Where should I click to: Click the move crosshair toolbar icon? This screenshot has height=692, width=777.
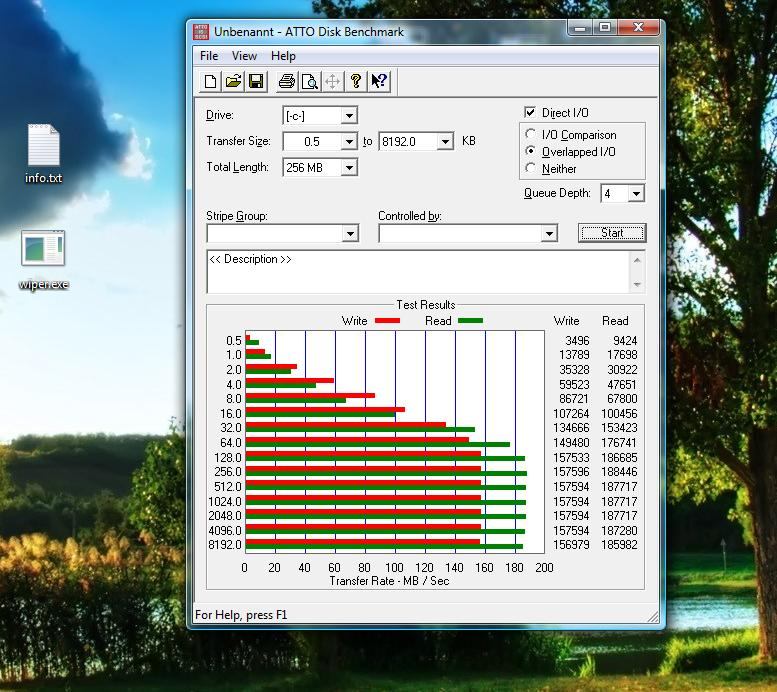[333, 81]
